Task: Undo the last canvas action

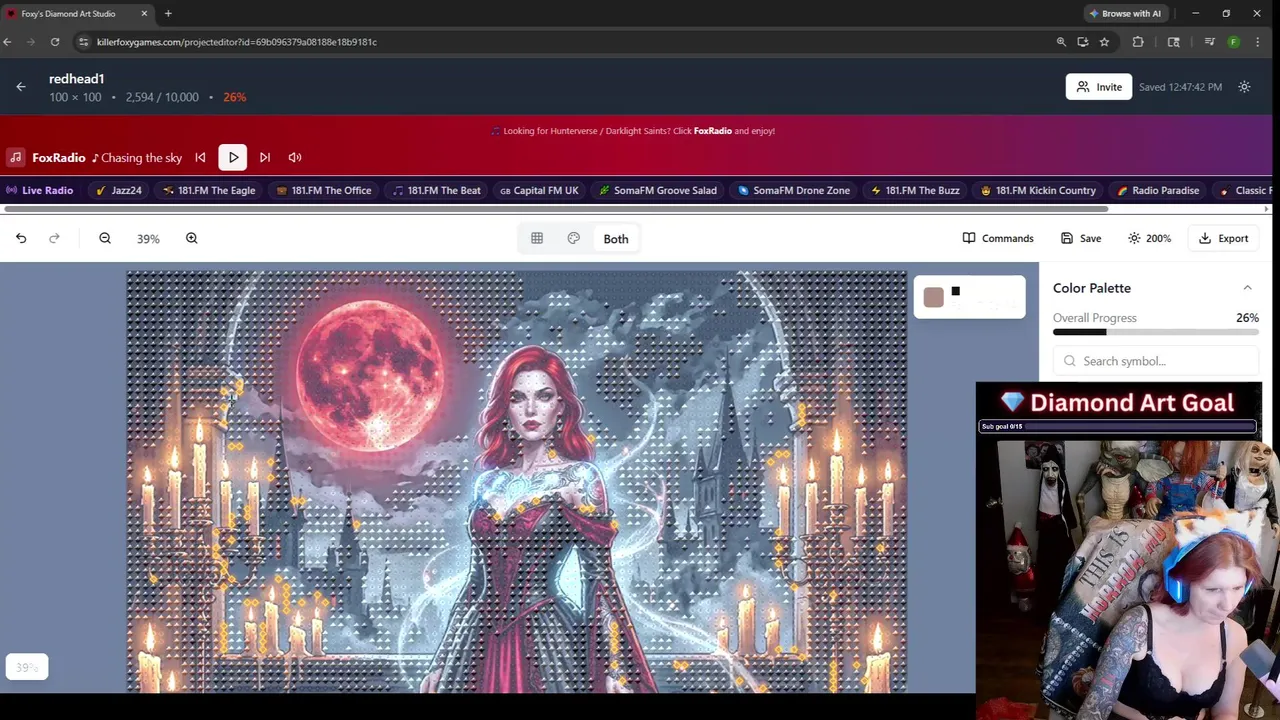Action: [x=21, y=238]
